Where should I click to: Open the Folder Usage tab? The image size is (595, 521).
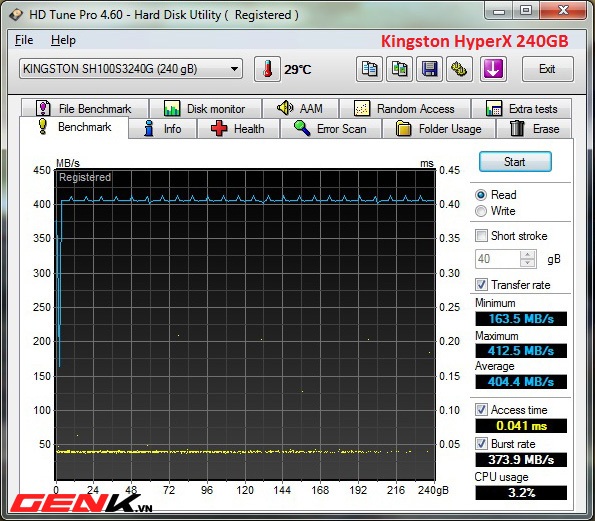[439, 129]
